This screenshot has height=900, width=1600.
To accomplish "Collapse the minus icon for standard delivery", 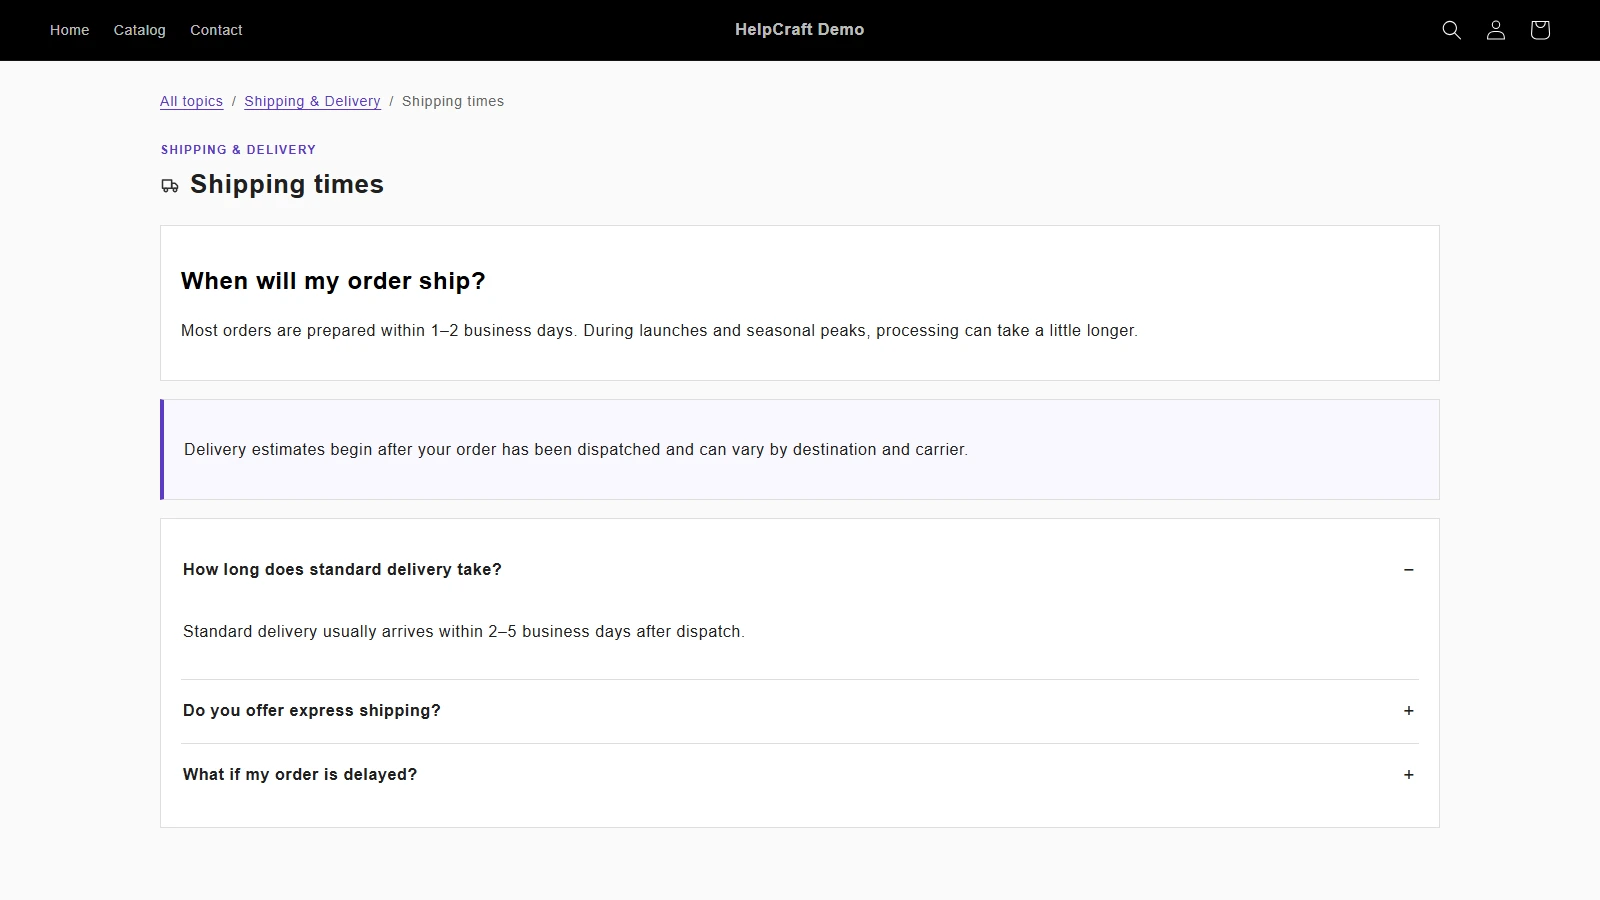I will (x=1408, y=570).
